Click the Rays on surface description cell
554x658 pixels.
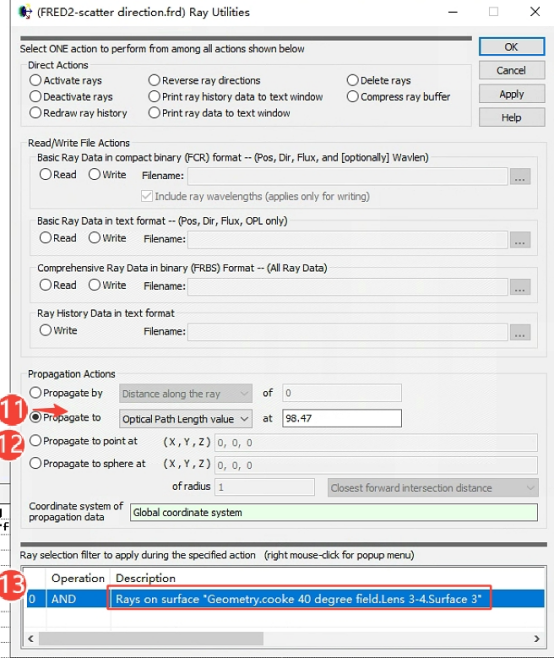298,599
